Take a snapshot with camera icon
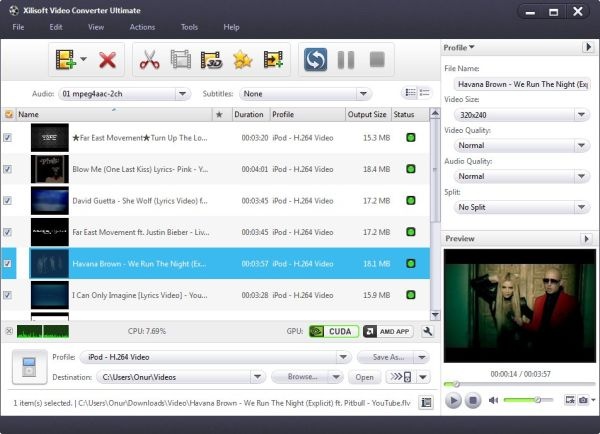Viewport: 600px width, 434px height. point(583,400)
